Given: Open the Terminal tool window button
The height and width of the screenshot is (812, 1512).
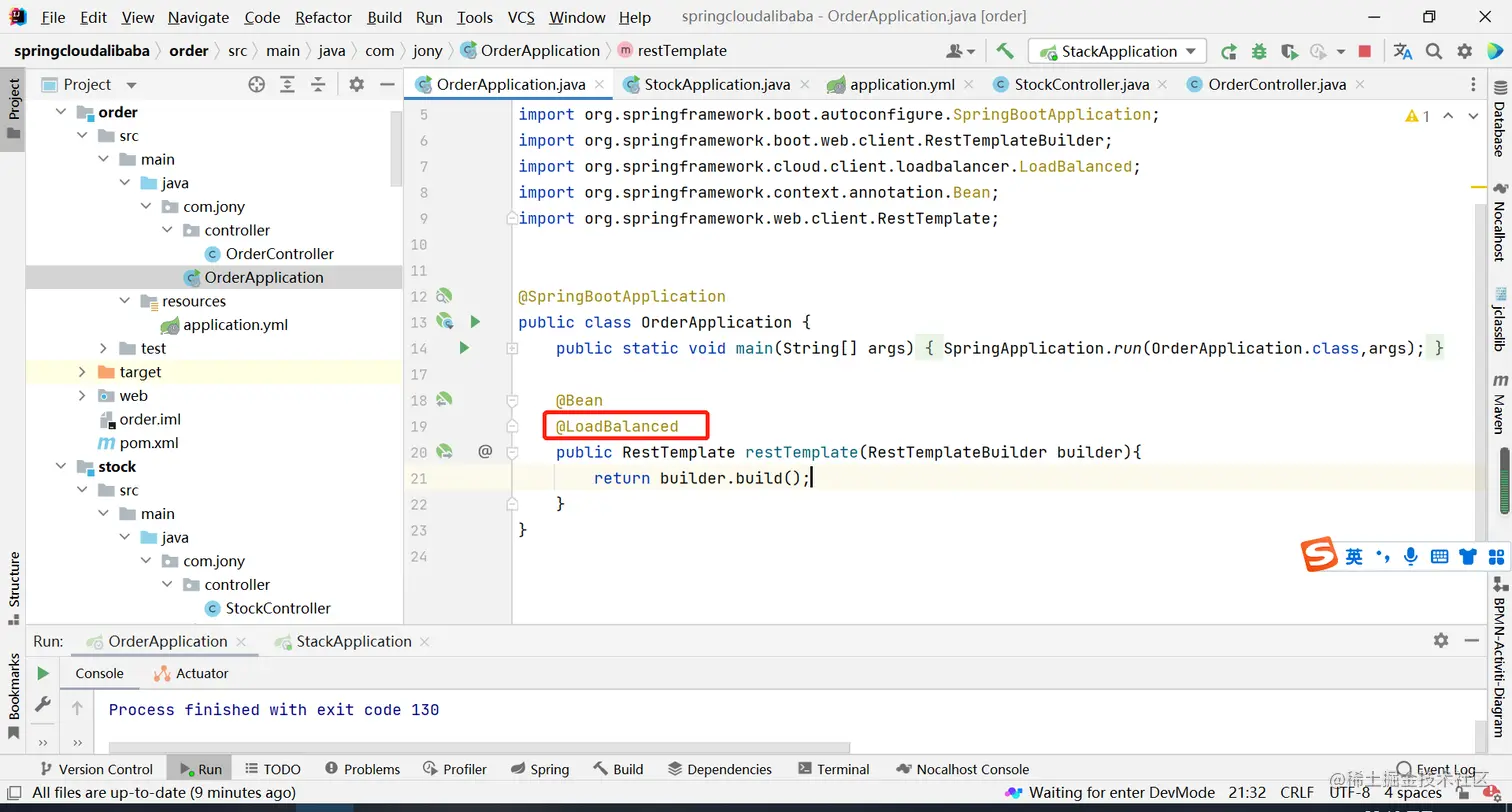Looking at the screenshot, I should pyautogui.click(x=834, y=769).
